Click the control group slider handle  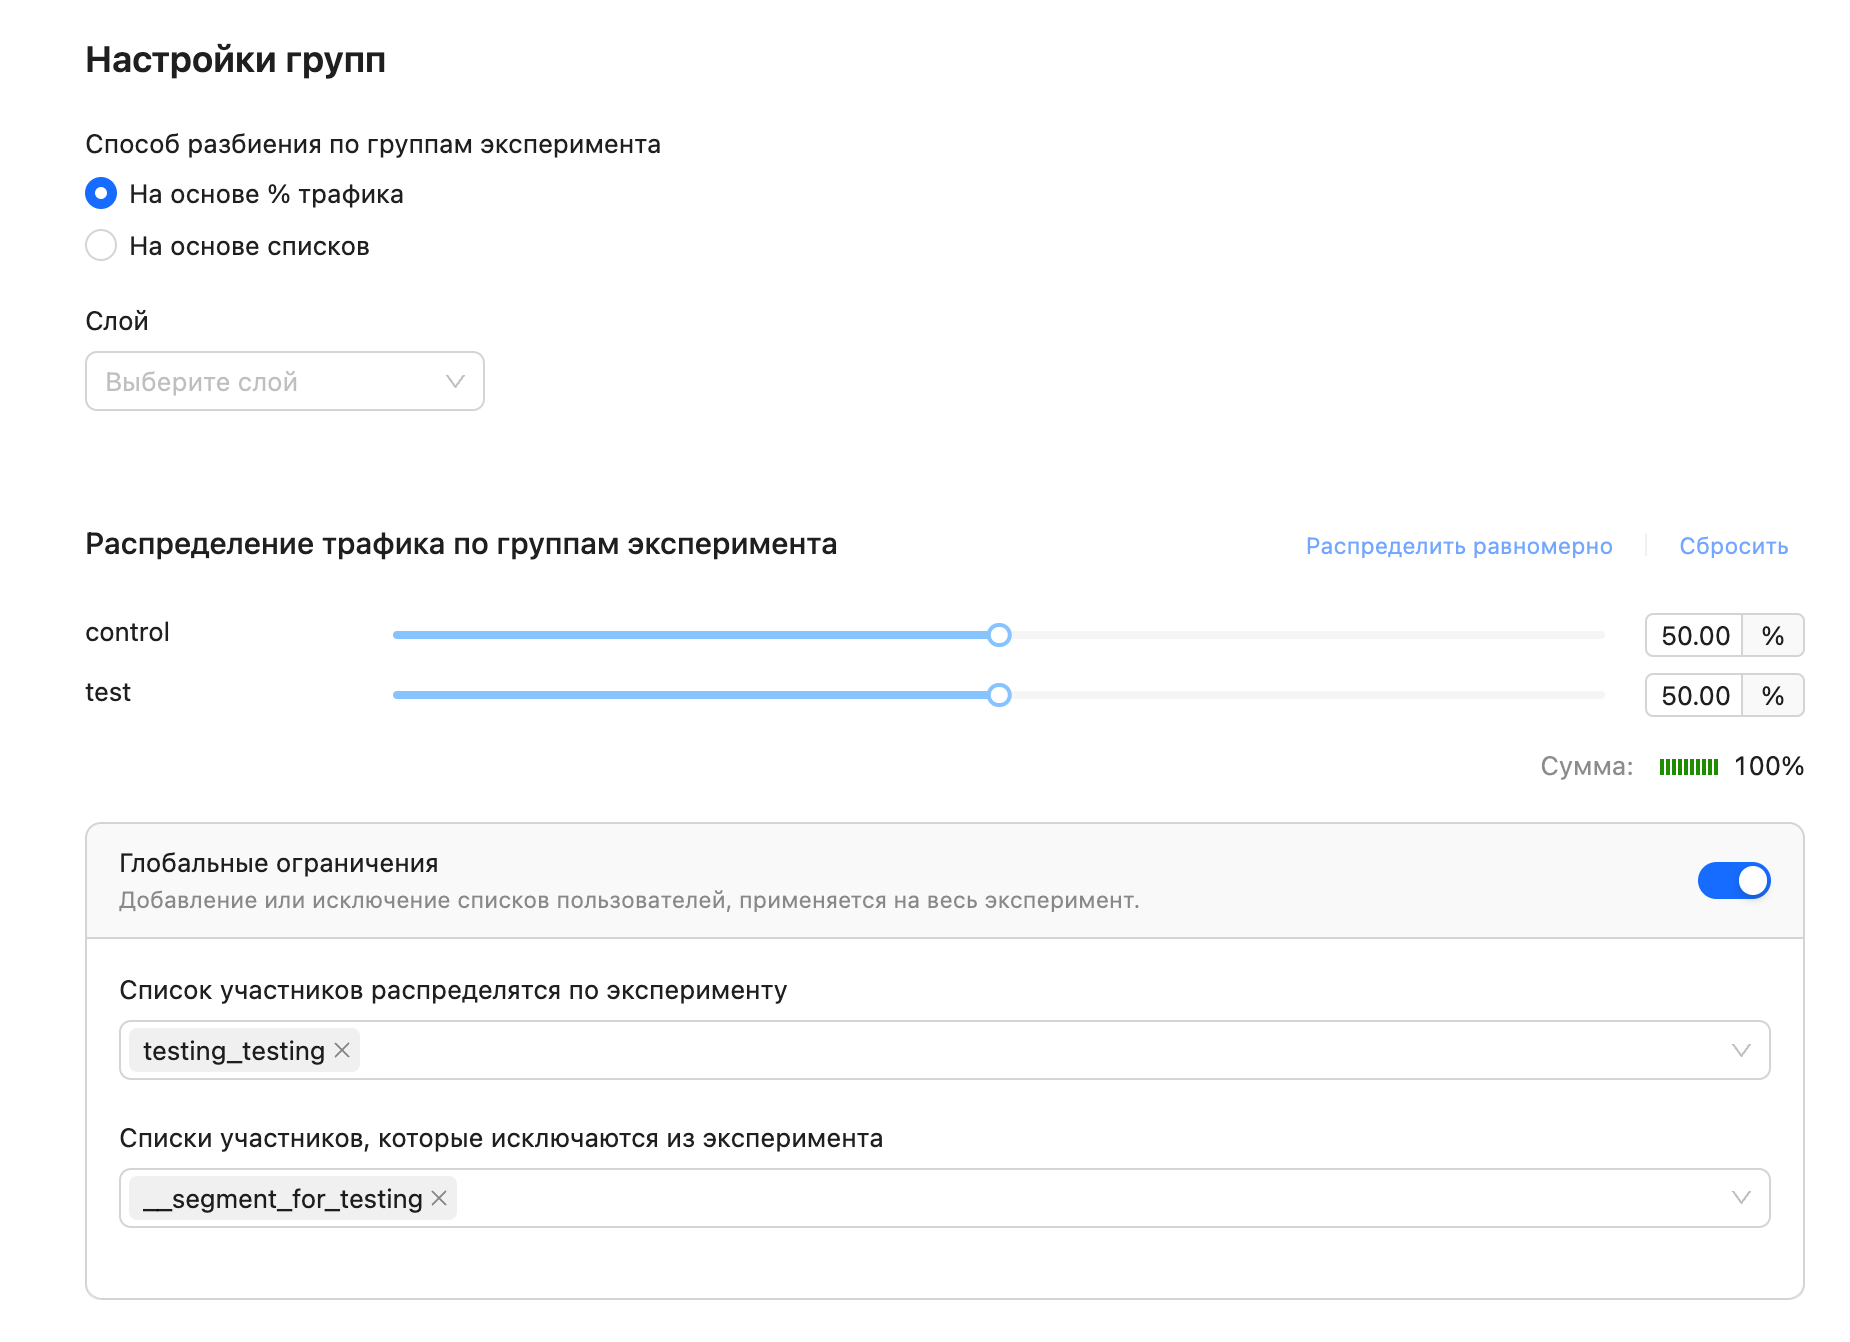(x=999, y=635)
